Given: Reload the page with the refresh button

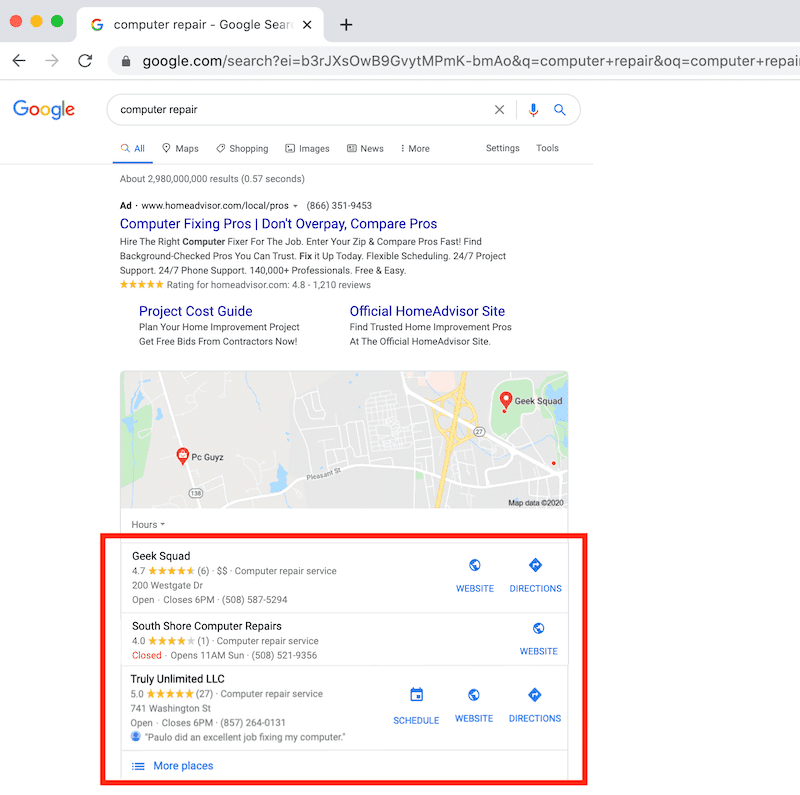Looking at the screenshot, I should point(85,60).
